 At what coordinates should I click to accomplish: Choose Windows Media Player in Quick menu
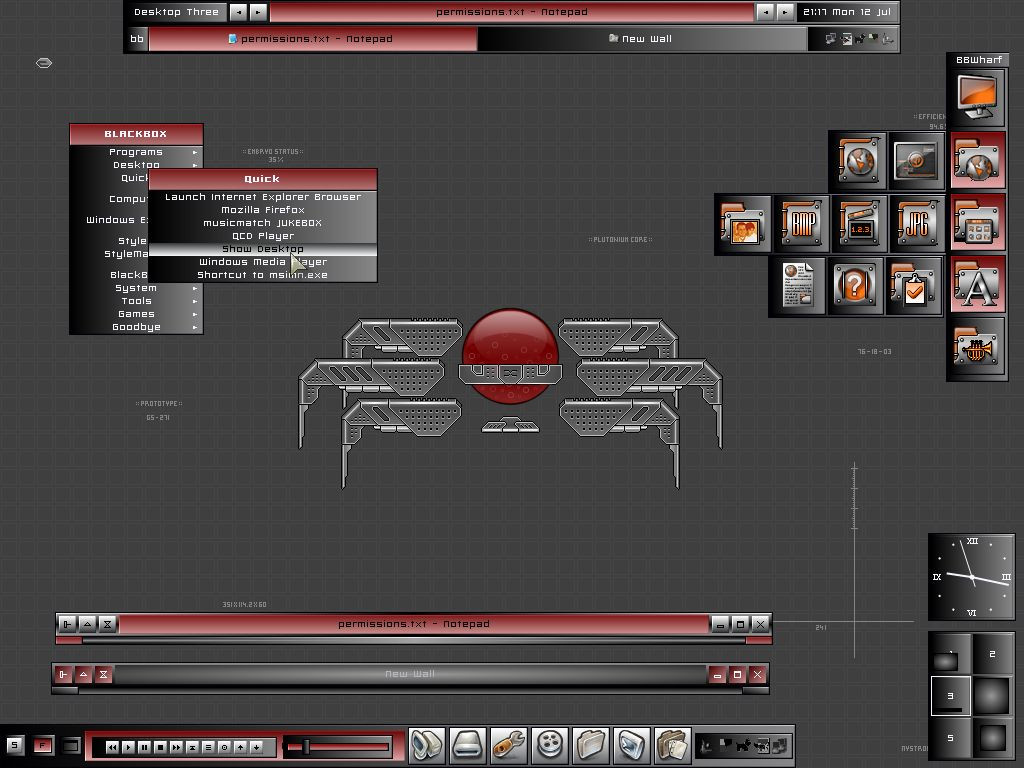click(262, 262)
